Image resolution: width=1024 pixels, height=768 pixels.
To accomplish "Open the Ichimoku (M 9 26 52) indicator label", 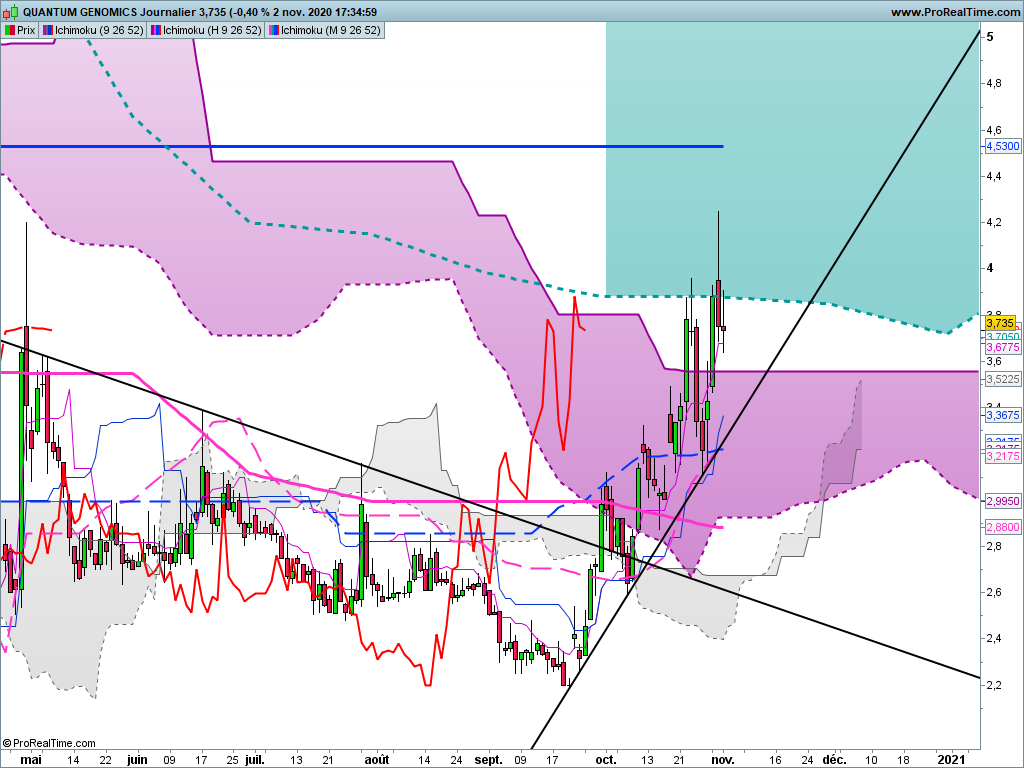I will [324, 30].
